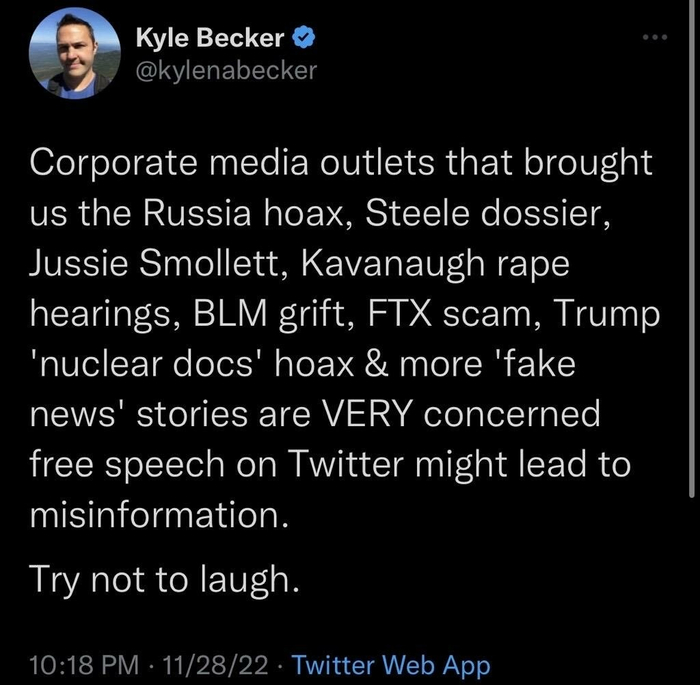This screenshot has height=685, width=700.
Task: Click the Kyle Becker display name
Action: click(211, 41)
